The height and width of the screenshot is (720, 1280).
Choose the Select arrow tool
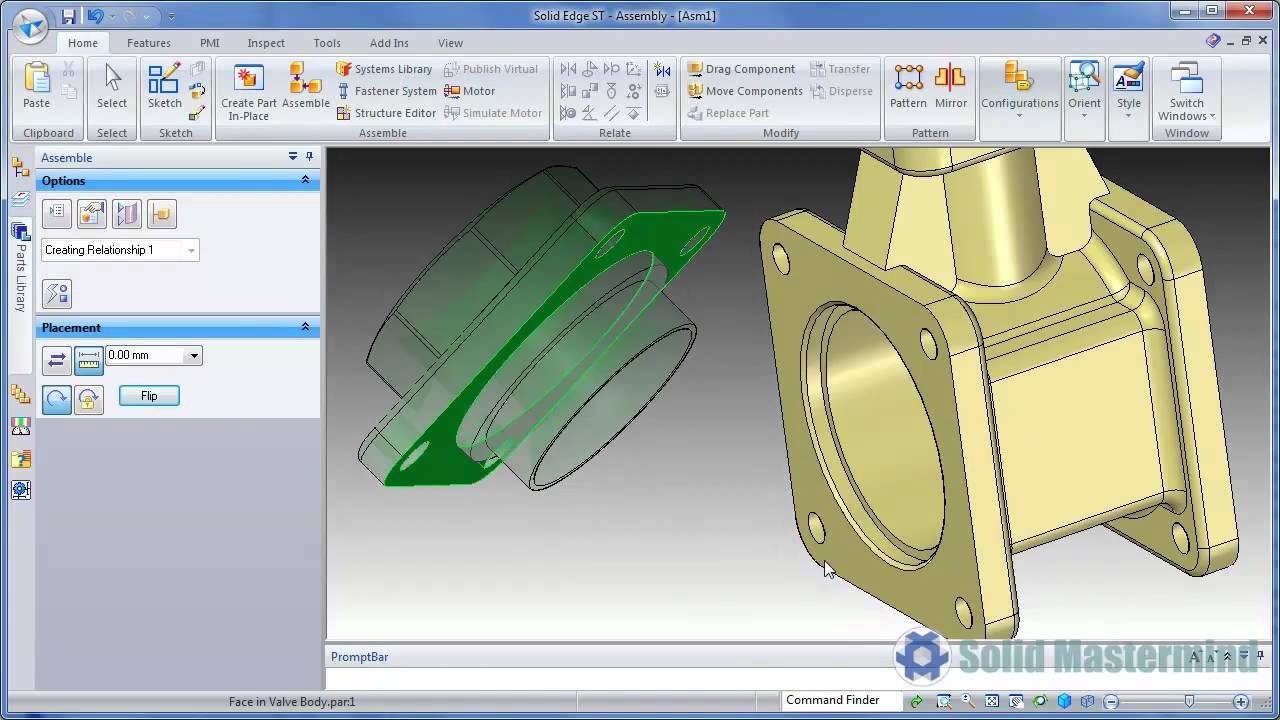click(112, 86)
